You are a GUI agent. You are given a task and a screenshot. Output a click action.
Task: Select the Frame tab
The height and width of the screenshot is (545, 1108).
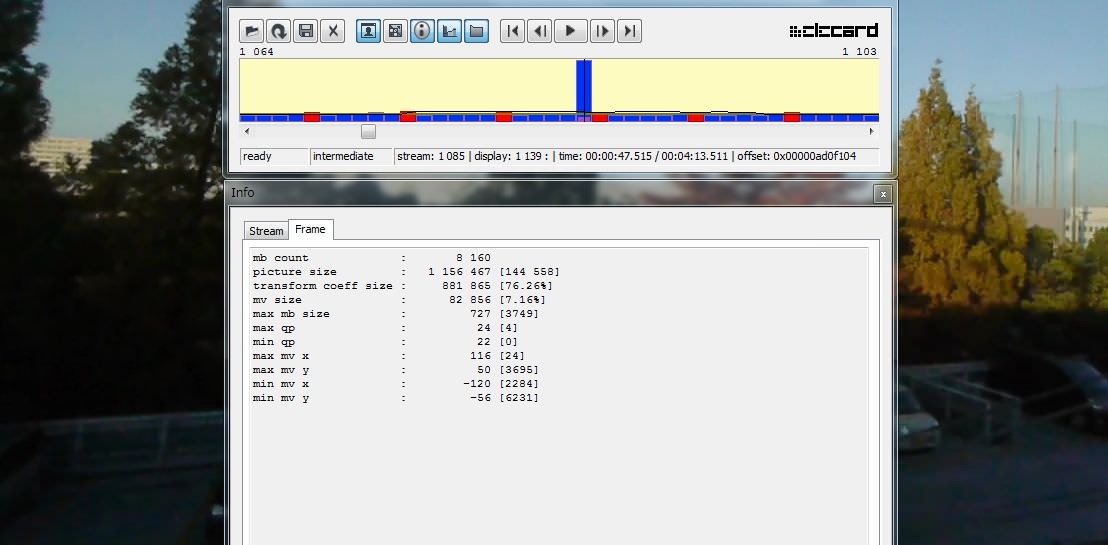(x=310, y=230)
